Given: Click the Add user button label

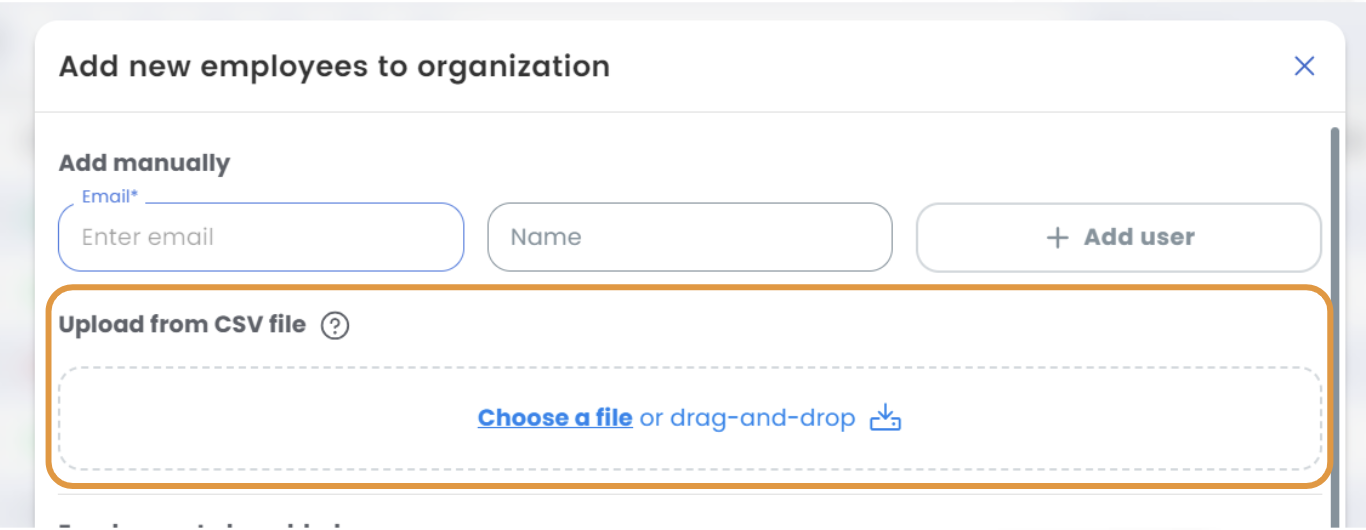Looking at the screenshot, I should pyautogui.click(x=1139, y=237).
